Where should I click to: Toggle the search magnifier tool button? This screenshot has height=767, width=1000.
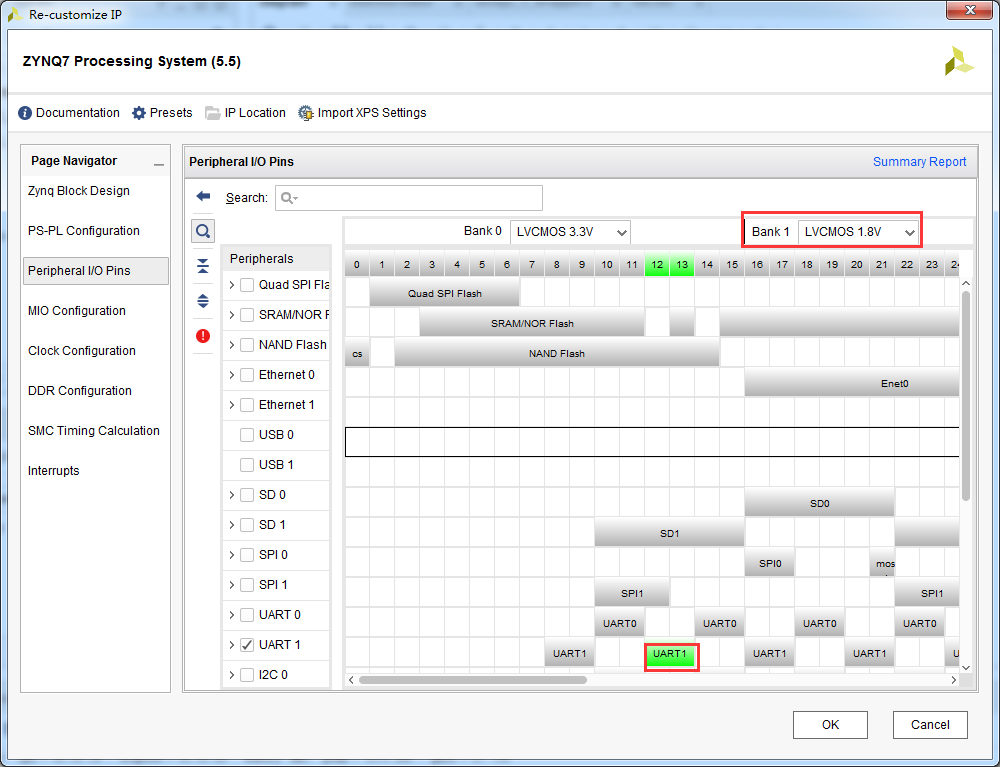pos(203,231)
